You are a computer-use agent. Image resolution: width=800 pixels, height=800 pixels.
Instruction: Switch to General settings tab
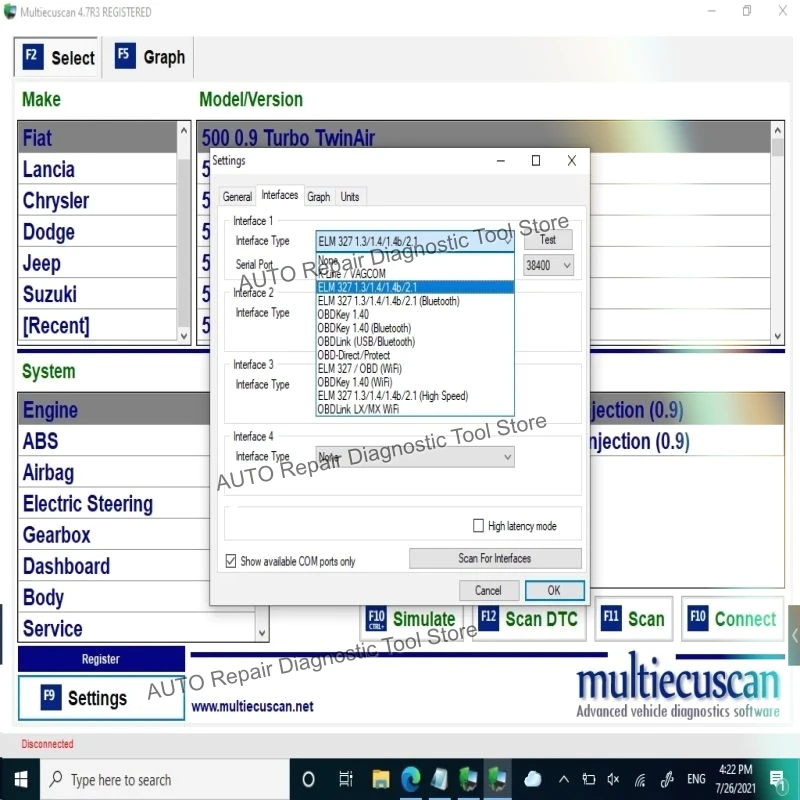(x=237, y=196)
